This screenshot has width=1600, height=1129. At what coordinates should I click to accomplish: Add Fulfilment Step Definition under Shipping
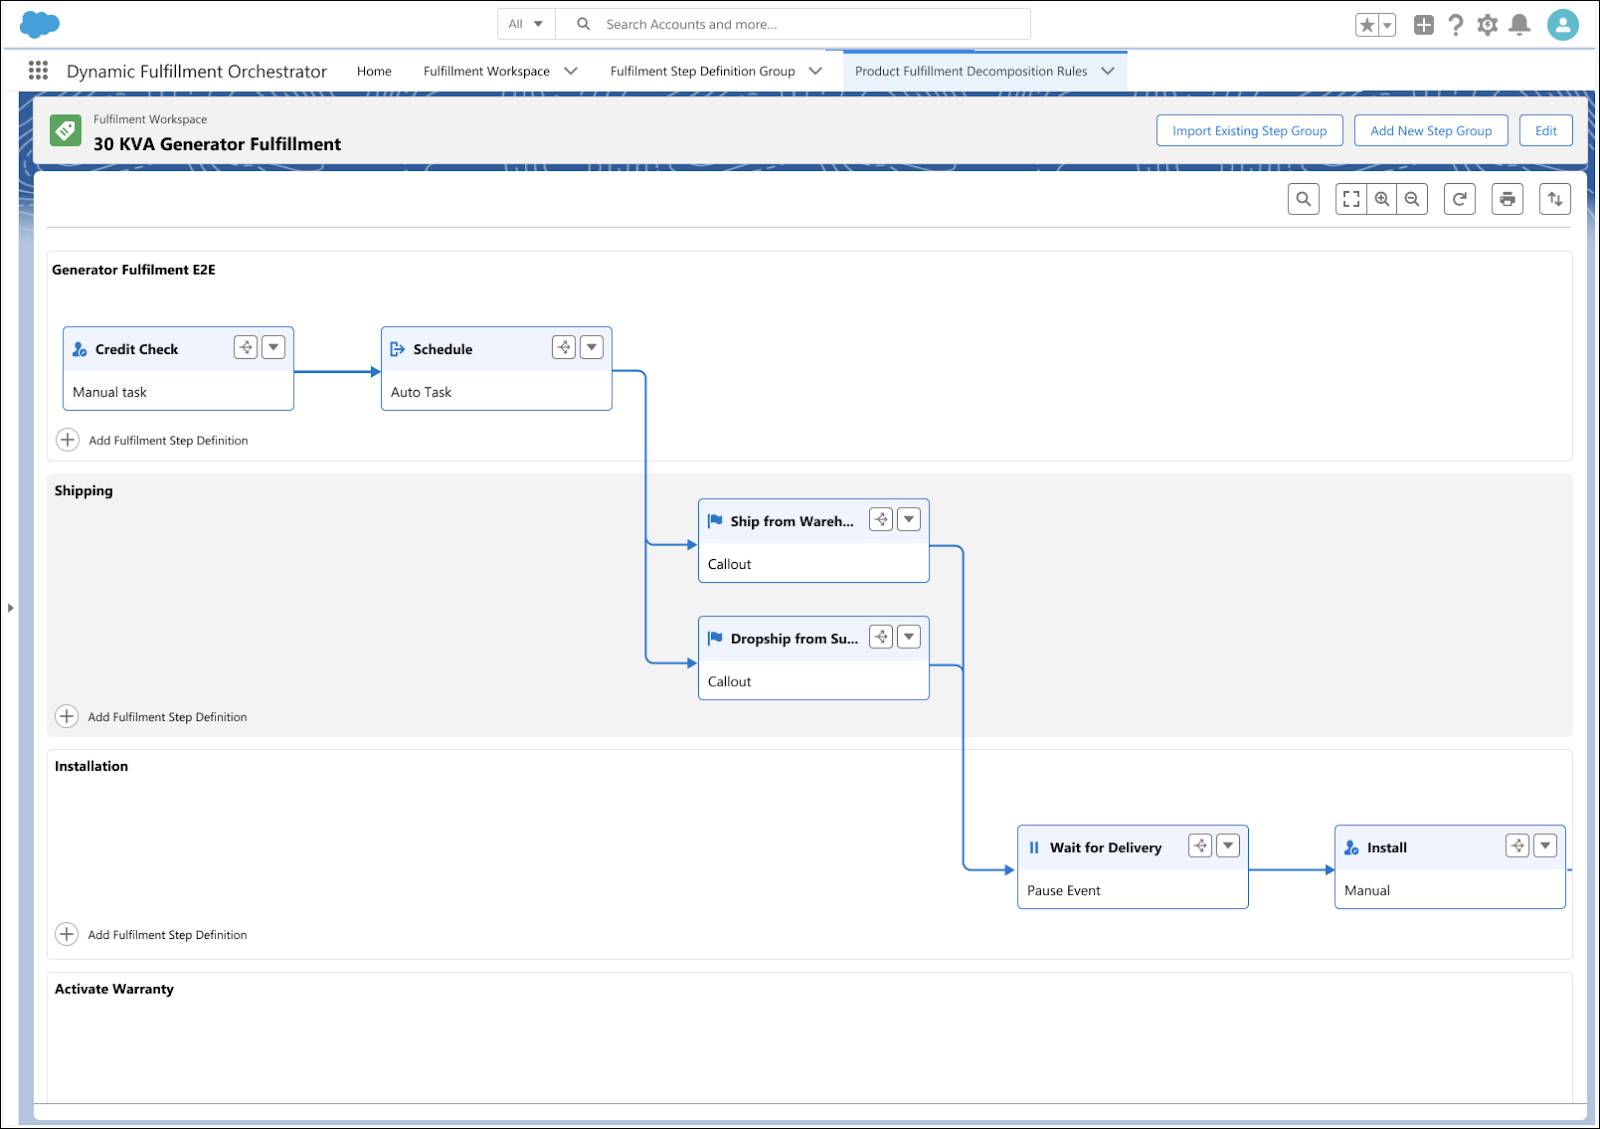(152, 717)
